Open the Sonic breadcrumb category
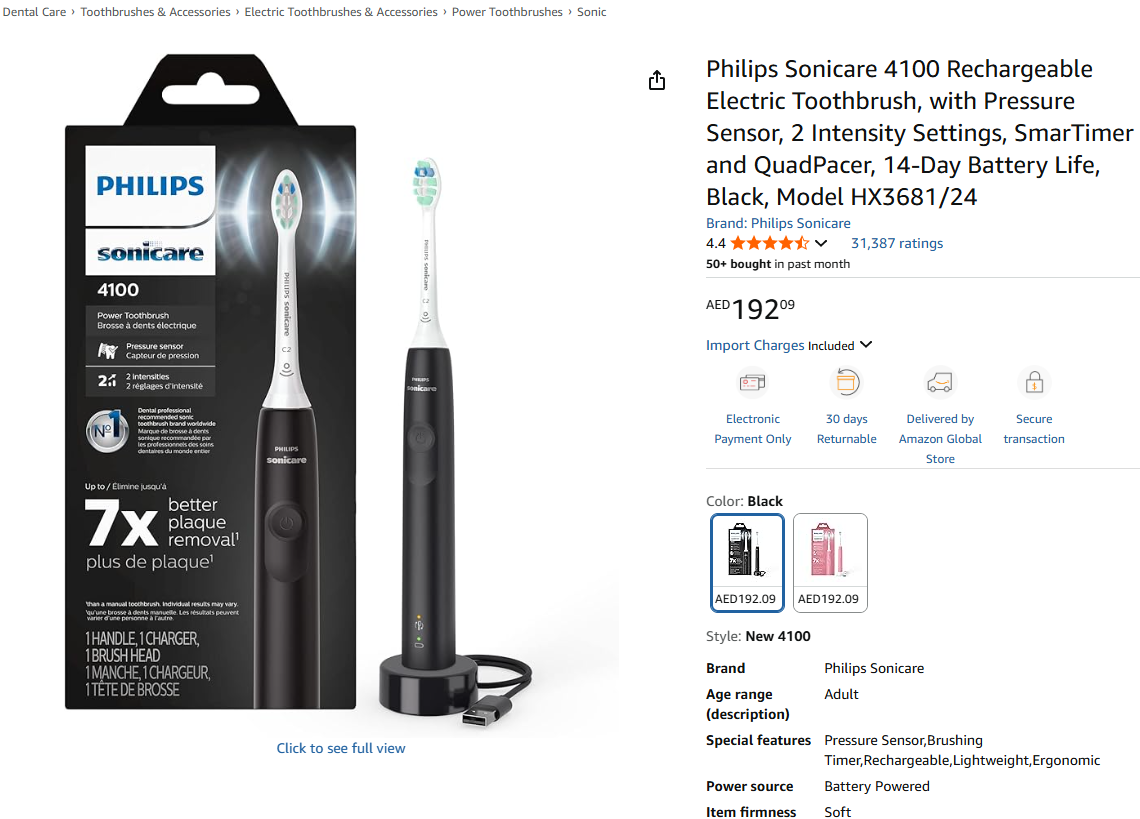This screenshot has width=1140, height=819. 591,12
